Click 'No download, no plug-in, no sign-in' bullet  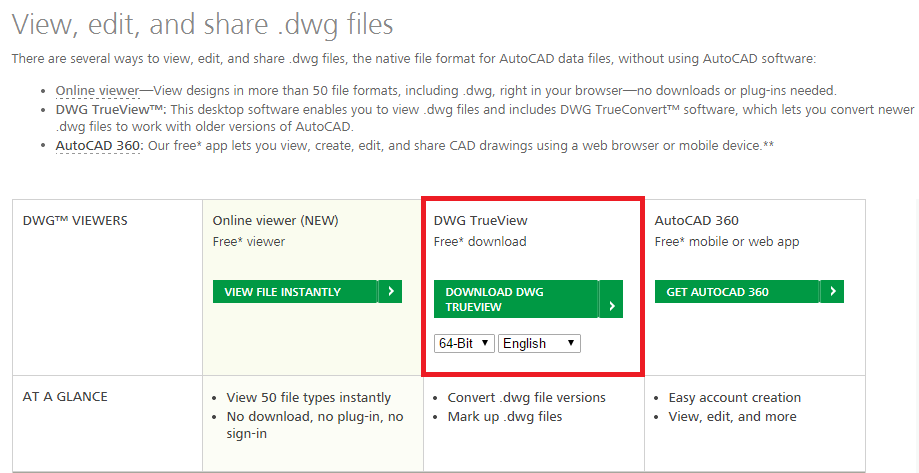coord(315,425)
